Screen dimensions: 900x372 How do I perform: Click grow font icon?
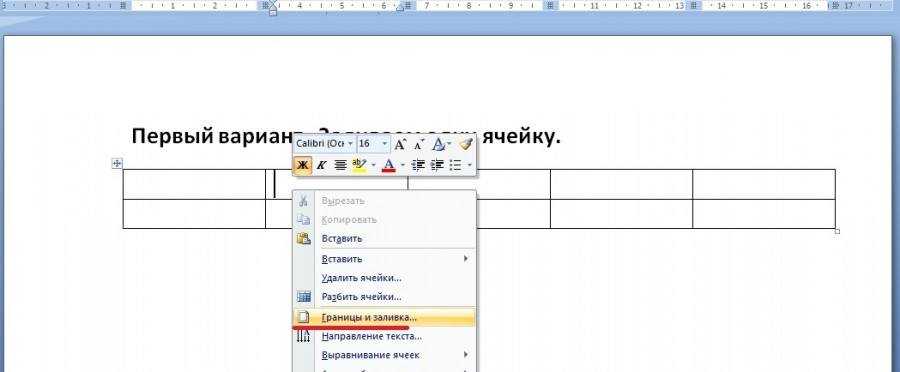click(400, 144)
